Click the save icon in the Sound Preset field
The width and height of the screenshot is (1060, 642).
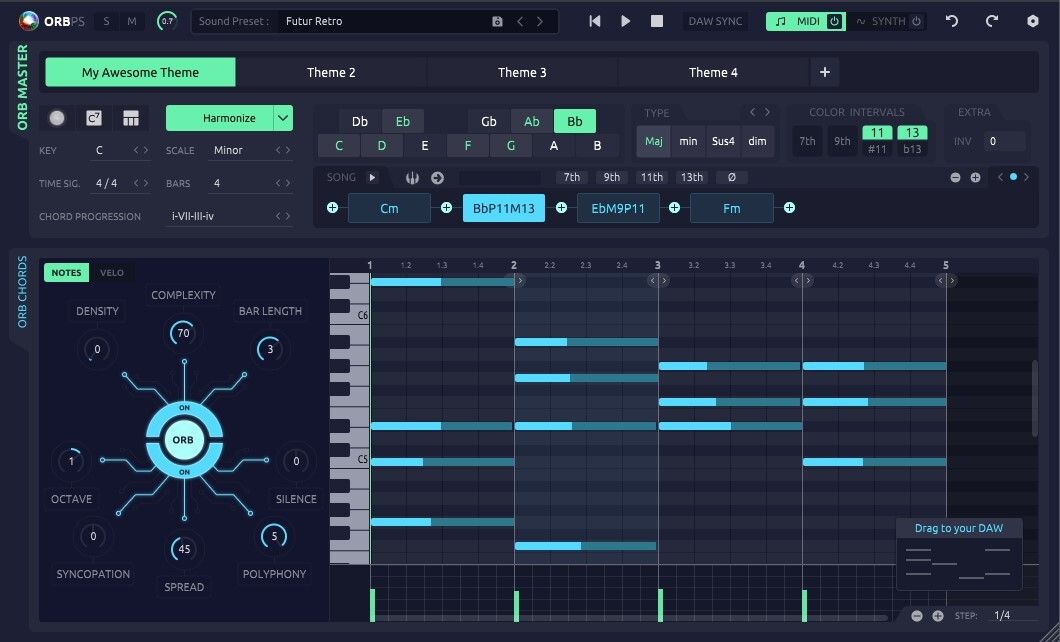tap(497, 20)
